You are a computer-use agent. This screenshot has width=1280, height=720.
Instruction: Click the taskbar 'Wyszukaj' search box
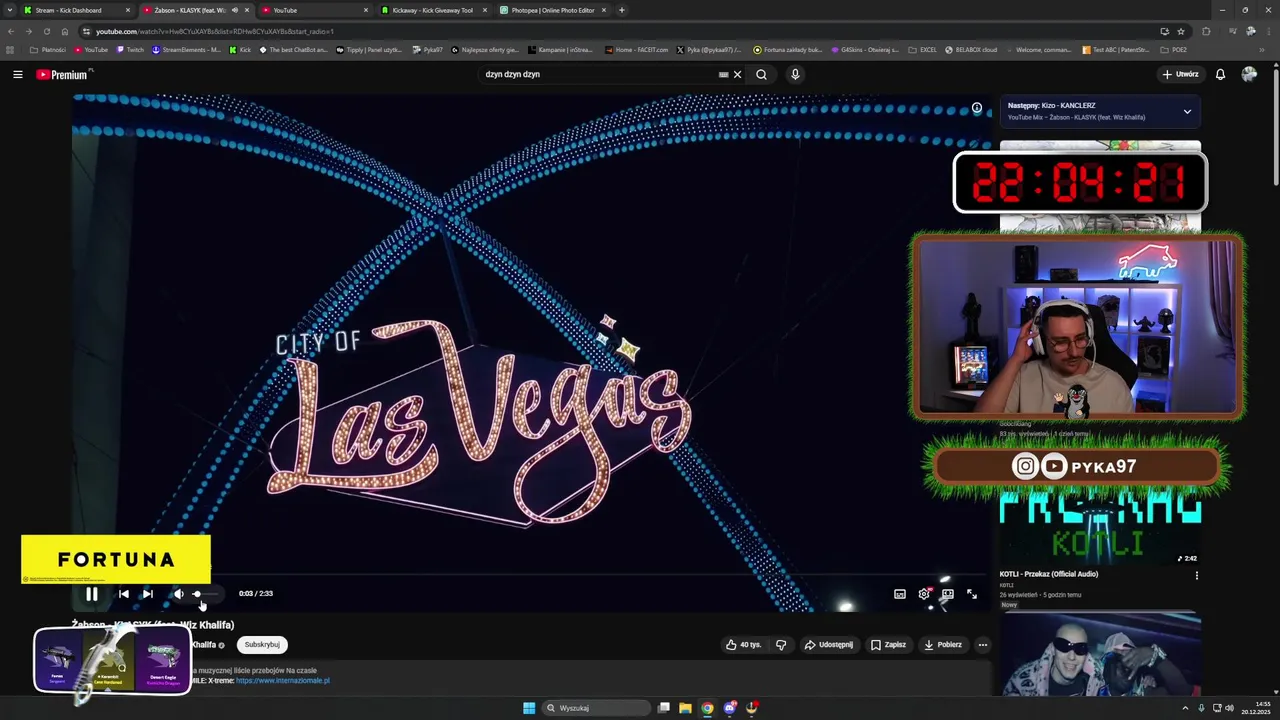[x=597, y=708]
